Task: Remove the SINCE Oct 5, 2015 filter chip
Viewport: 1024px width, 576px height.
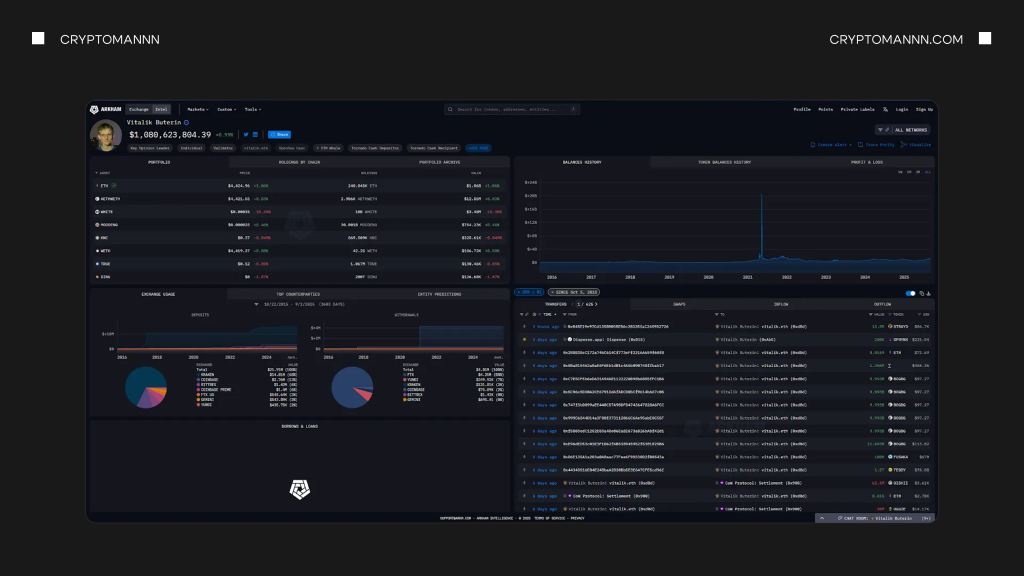Action: point(552,292)
